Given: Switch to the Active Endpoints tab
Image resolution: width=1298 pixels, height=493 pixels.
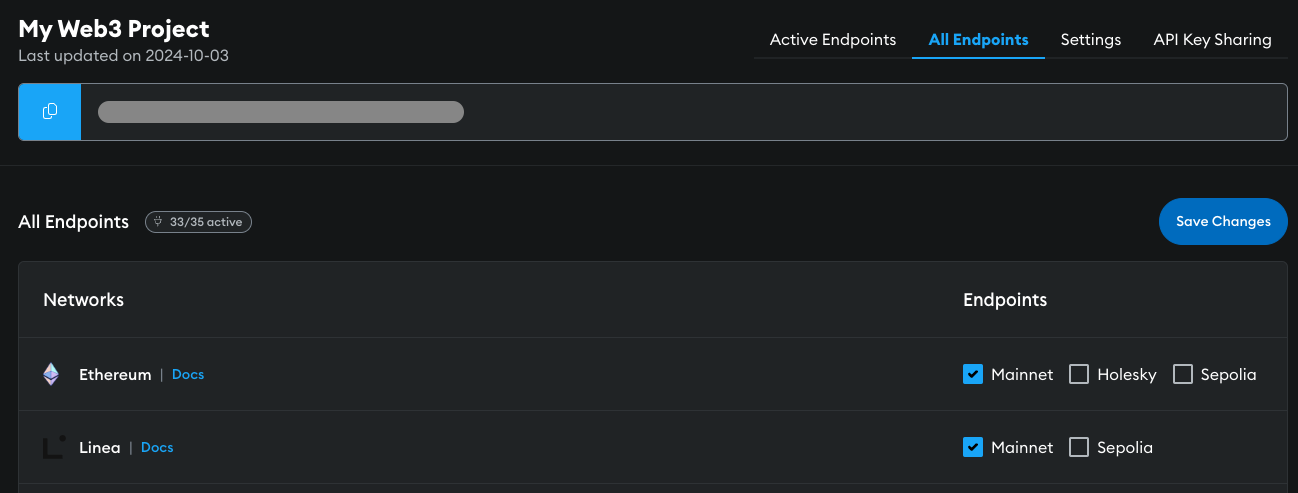Looking at the screenshot, I should click(833, 40).
